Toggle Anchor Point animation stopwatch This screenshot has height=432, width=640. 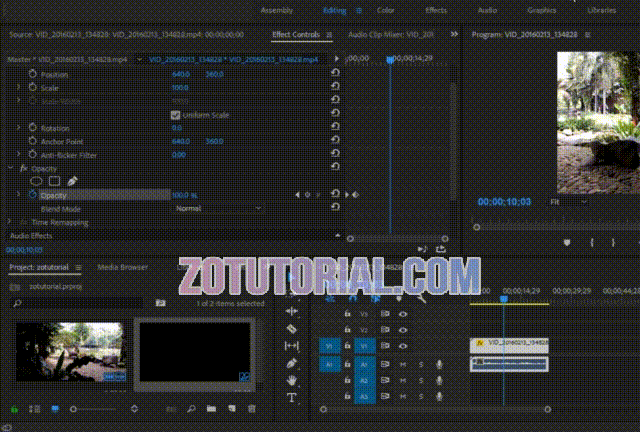click(33, 141)
